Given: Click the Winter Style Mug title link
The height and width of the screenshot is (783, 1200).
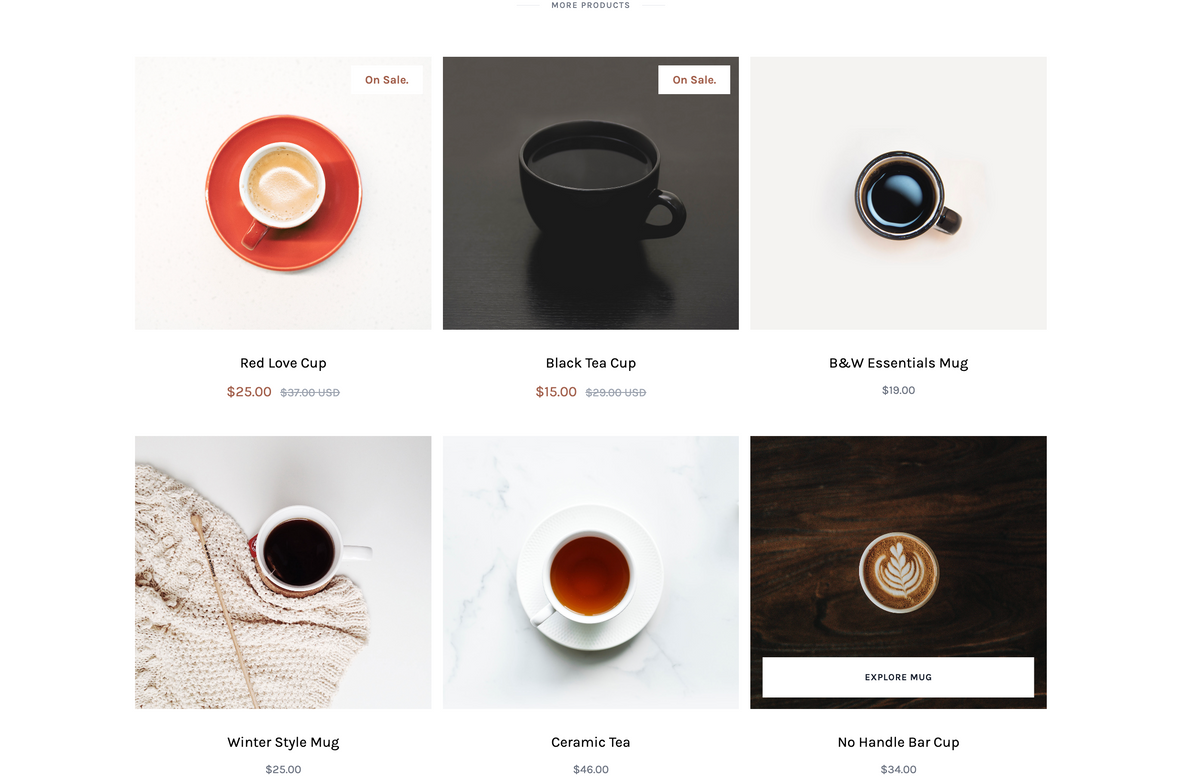Looking at the screenshot, I should point(283,742).
